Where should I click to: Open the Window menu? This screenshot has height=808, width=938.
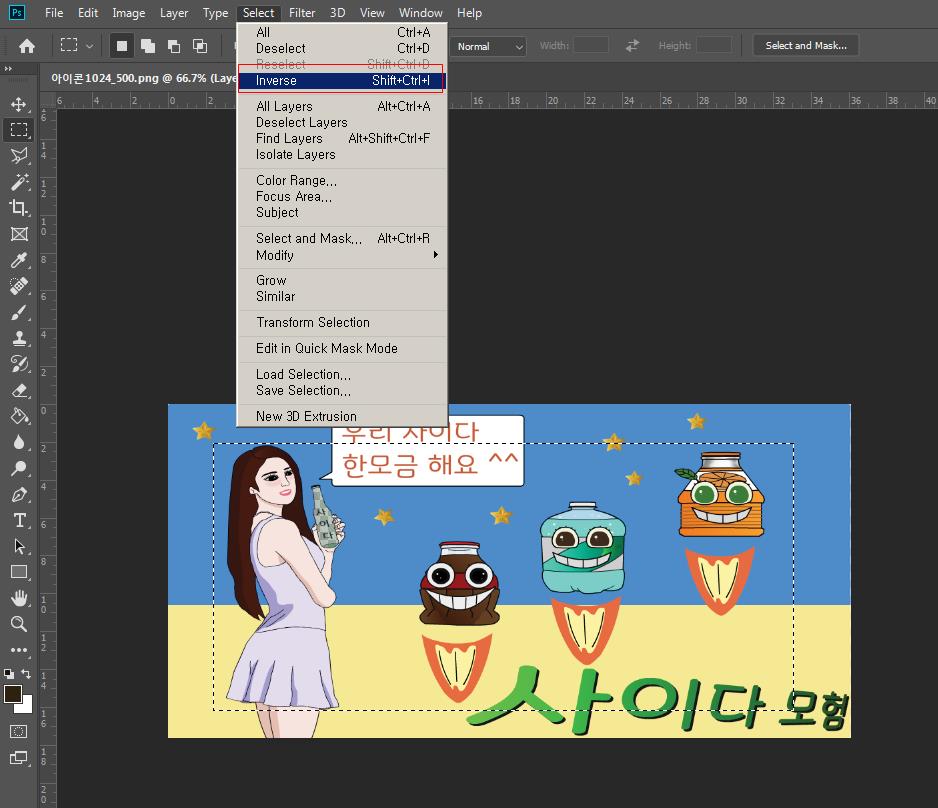(421, 13)
